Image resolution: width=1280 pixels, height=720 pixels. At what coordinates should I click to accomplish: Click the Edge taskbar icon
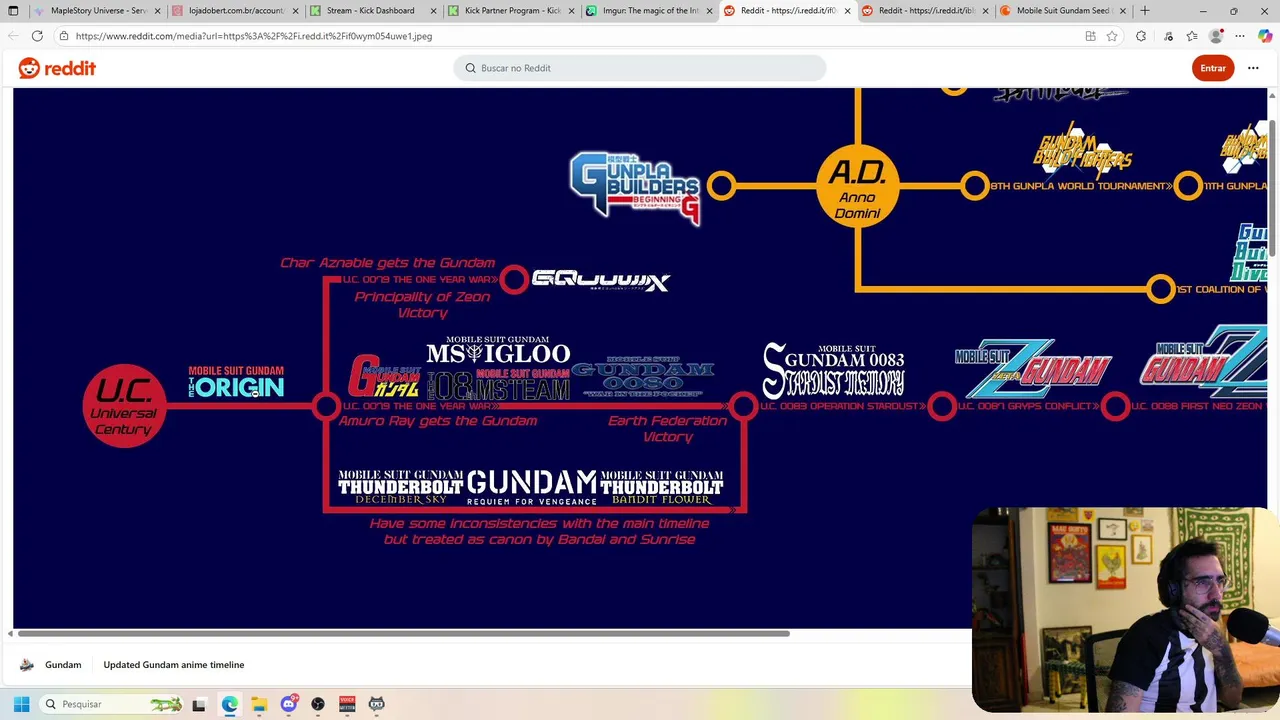click(x=229, y=704)
